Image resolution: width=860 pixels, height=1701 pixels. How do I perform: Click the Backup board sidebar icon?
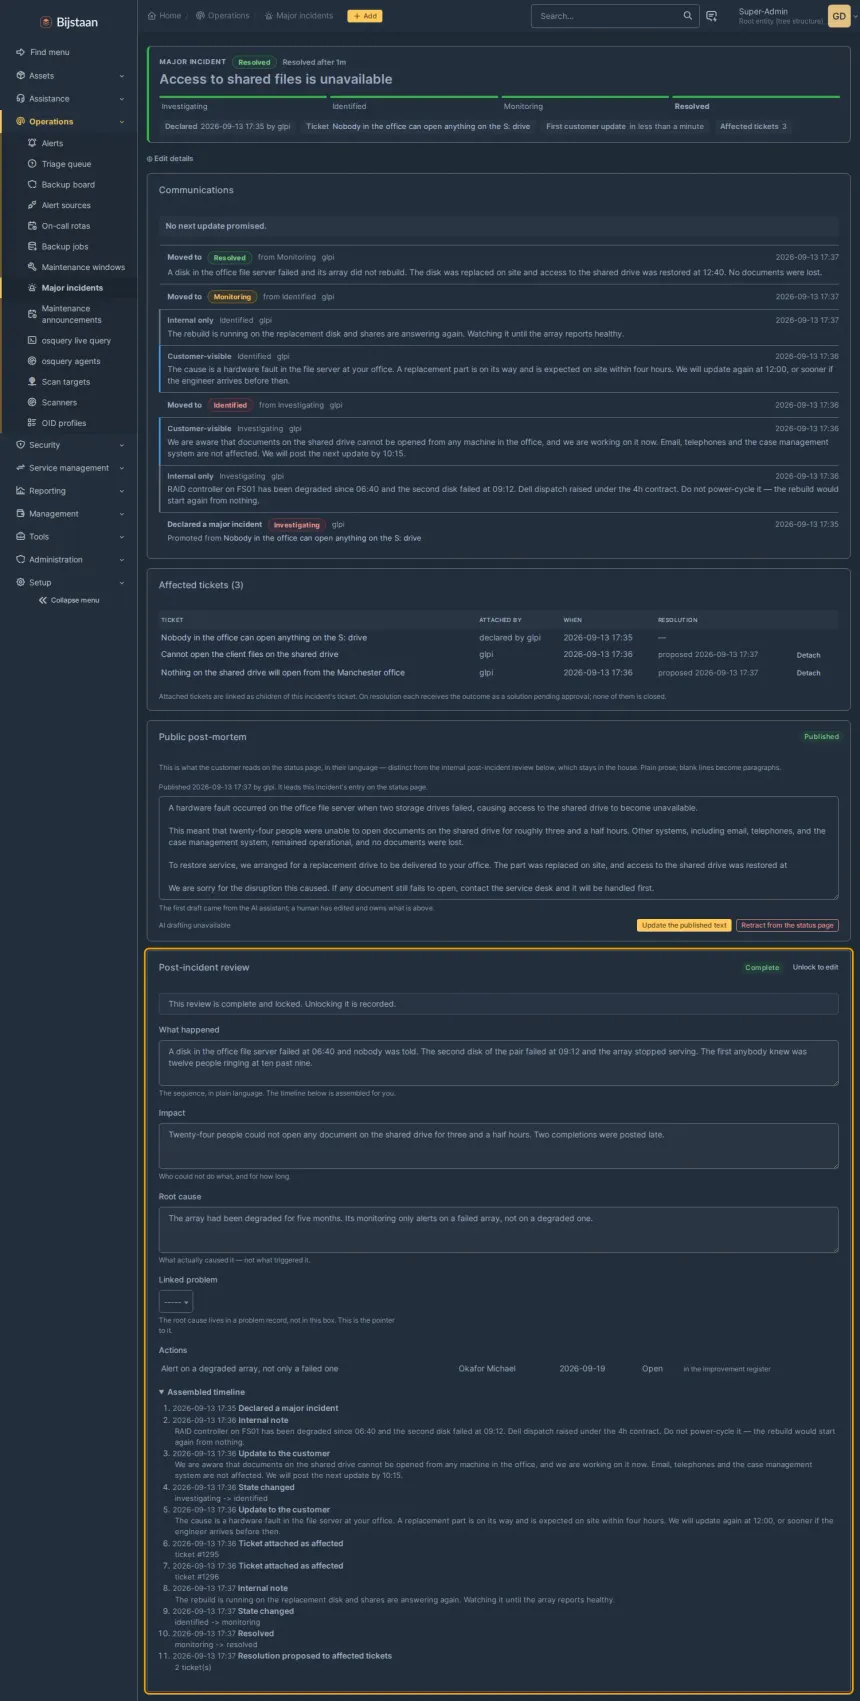pos(32,185)
